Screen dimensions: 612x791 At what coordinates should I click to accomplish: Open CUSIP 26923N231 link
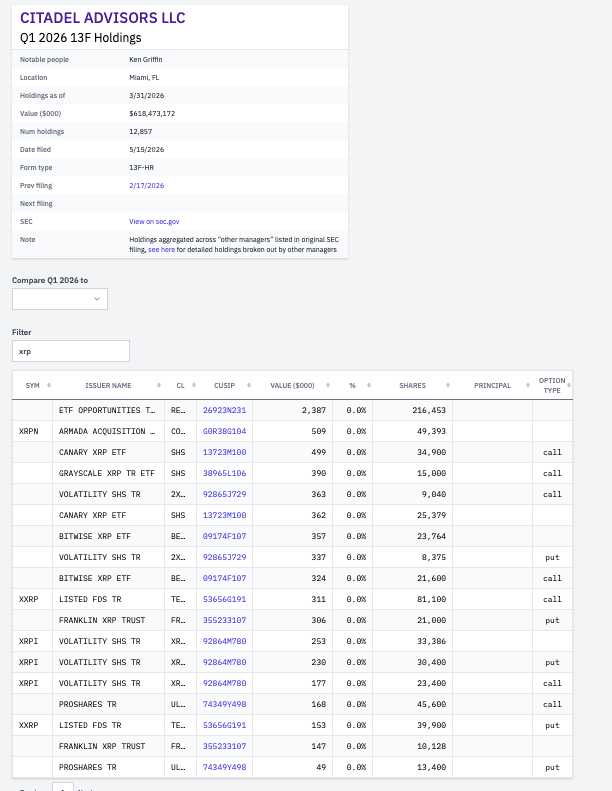click(225, 410)
